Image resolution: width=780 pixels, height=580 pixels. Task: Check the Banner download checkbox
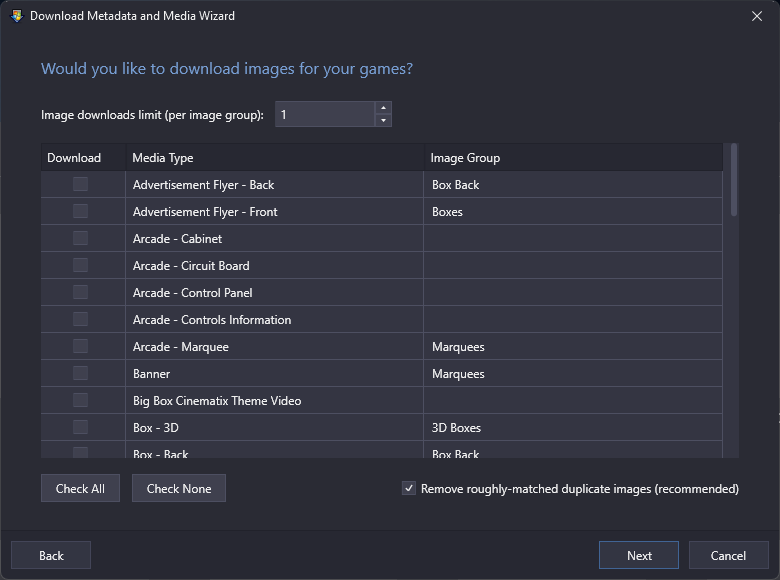tap(81, 373)
